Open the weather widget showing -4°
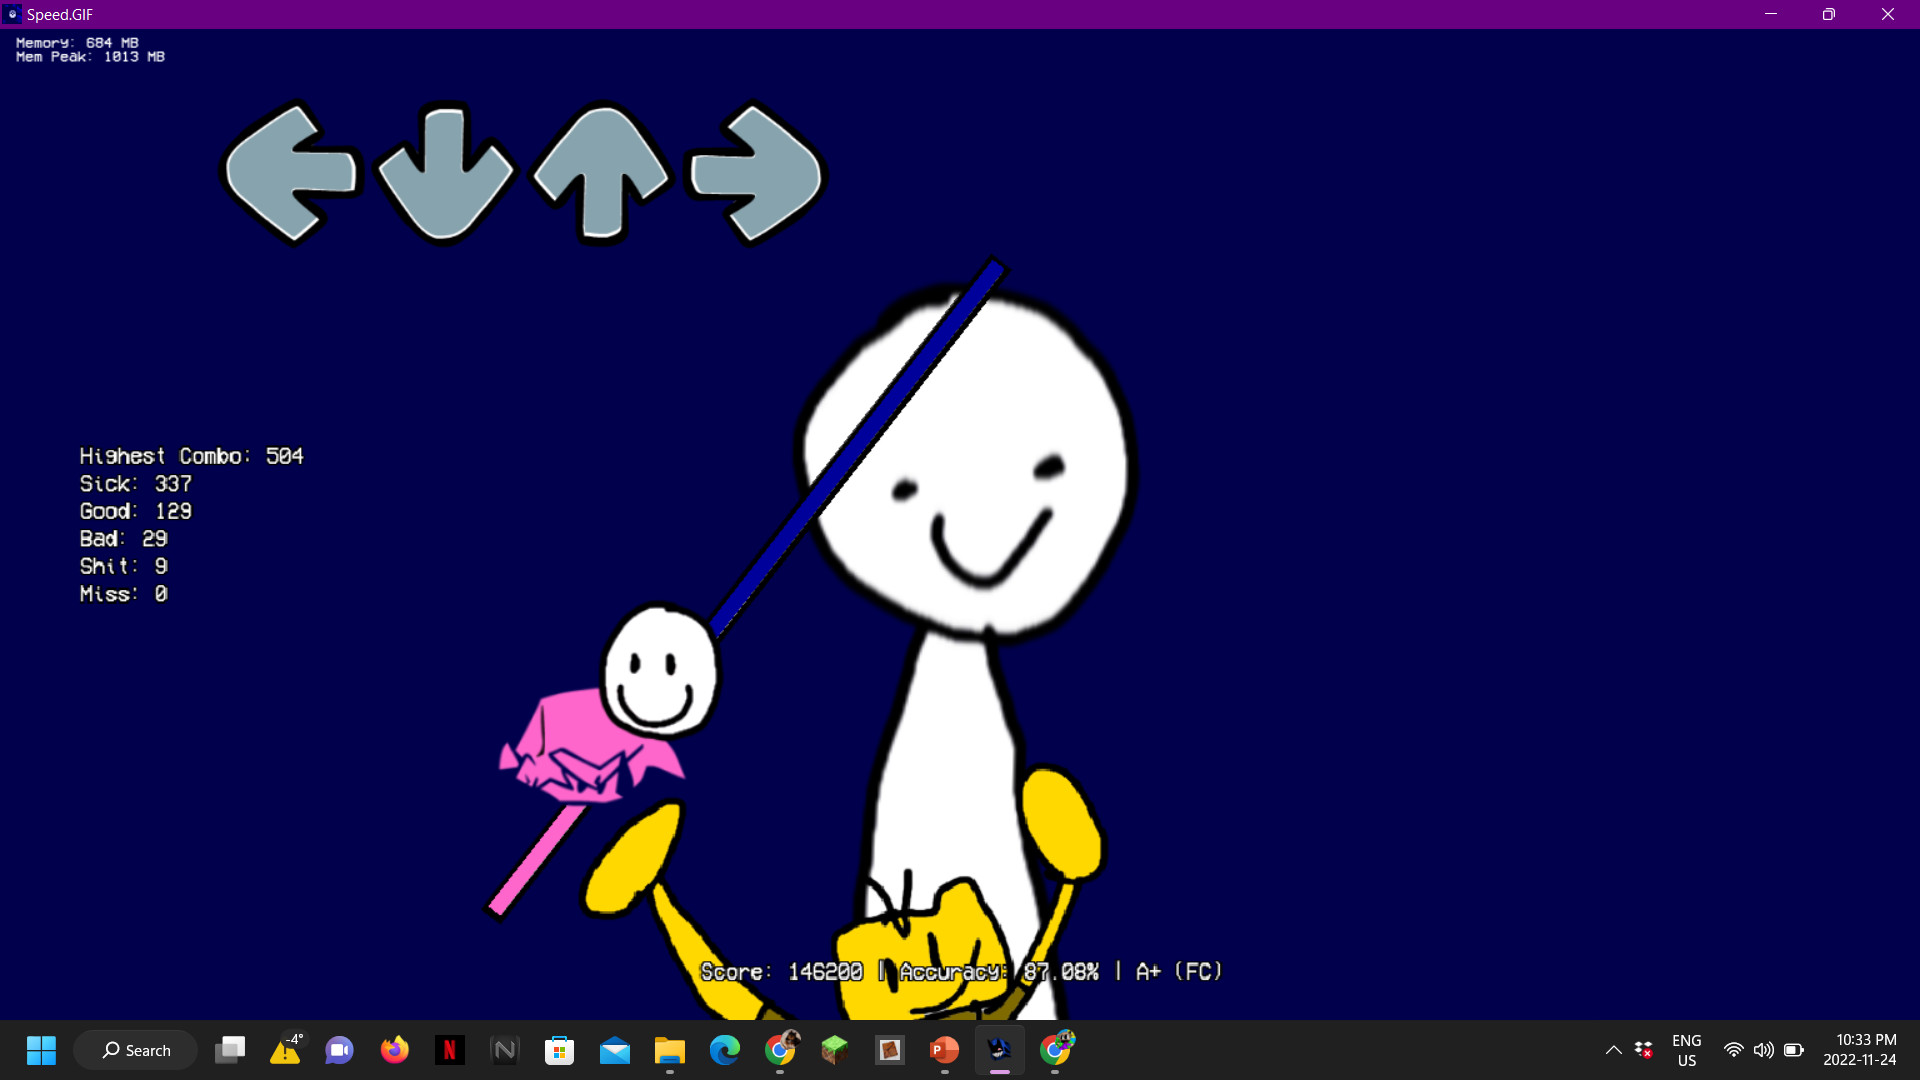This screenshot has width=1920, height=1080. click(286, 1050)
